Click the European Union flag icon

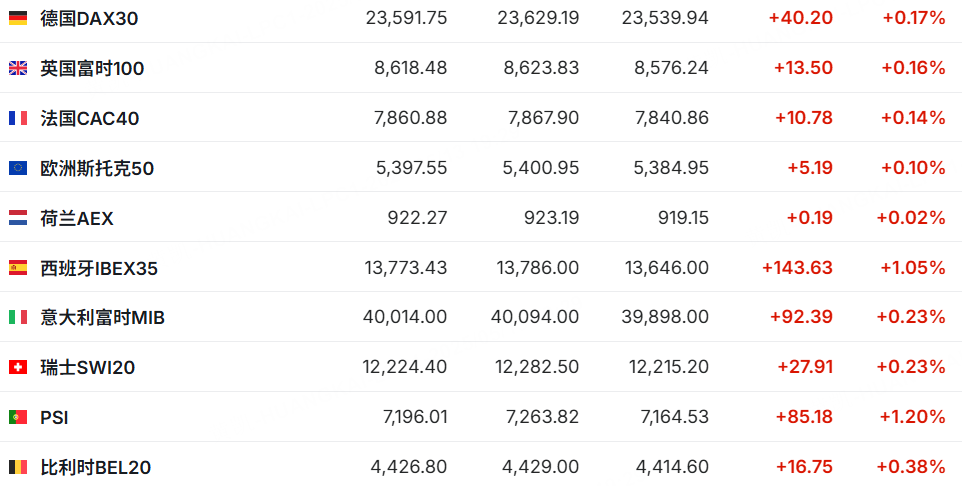click(18, 168)
